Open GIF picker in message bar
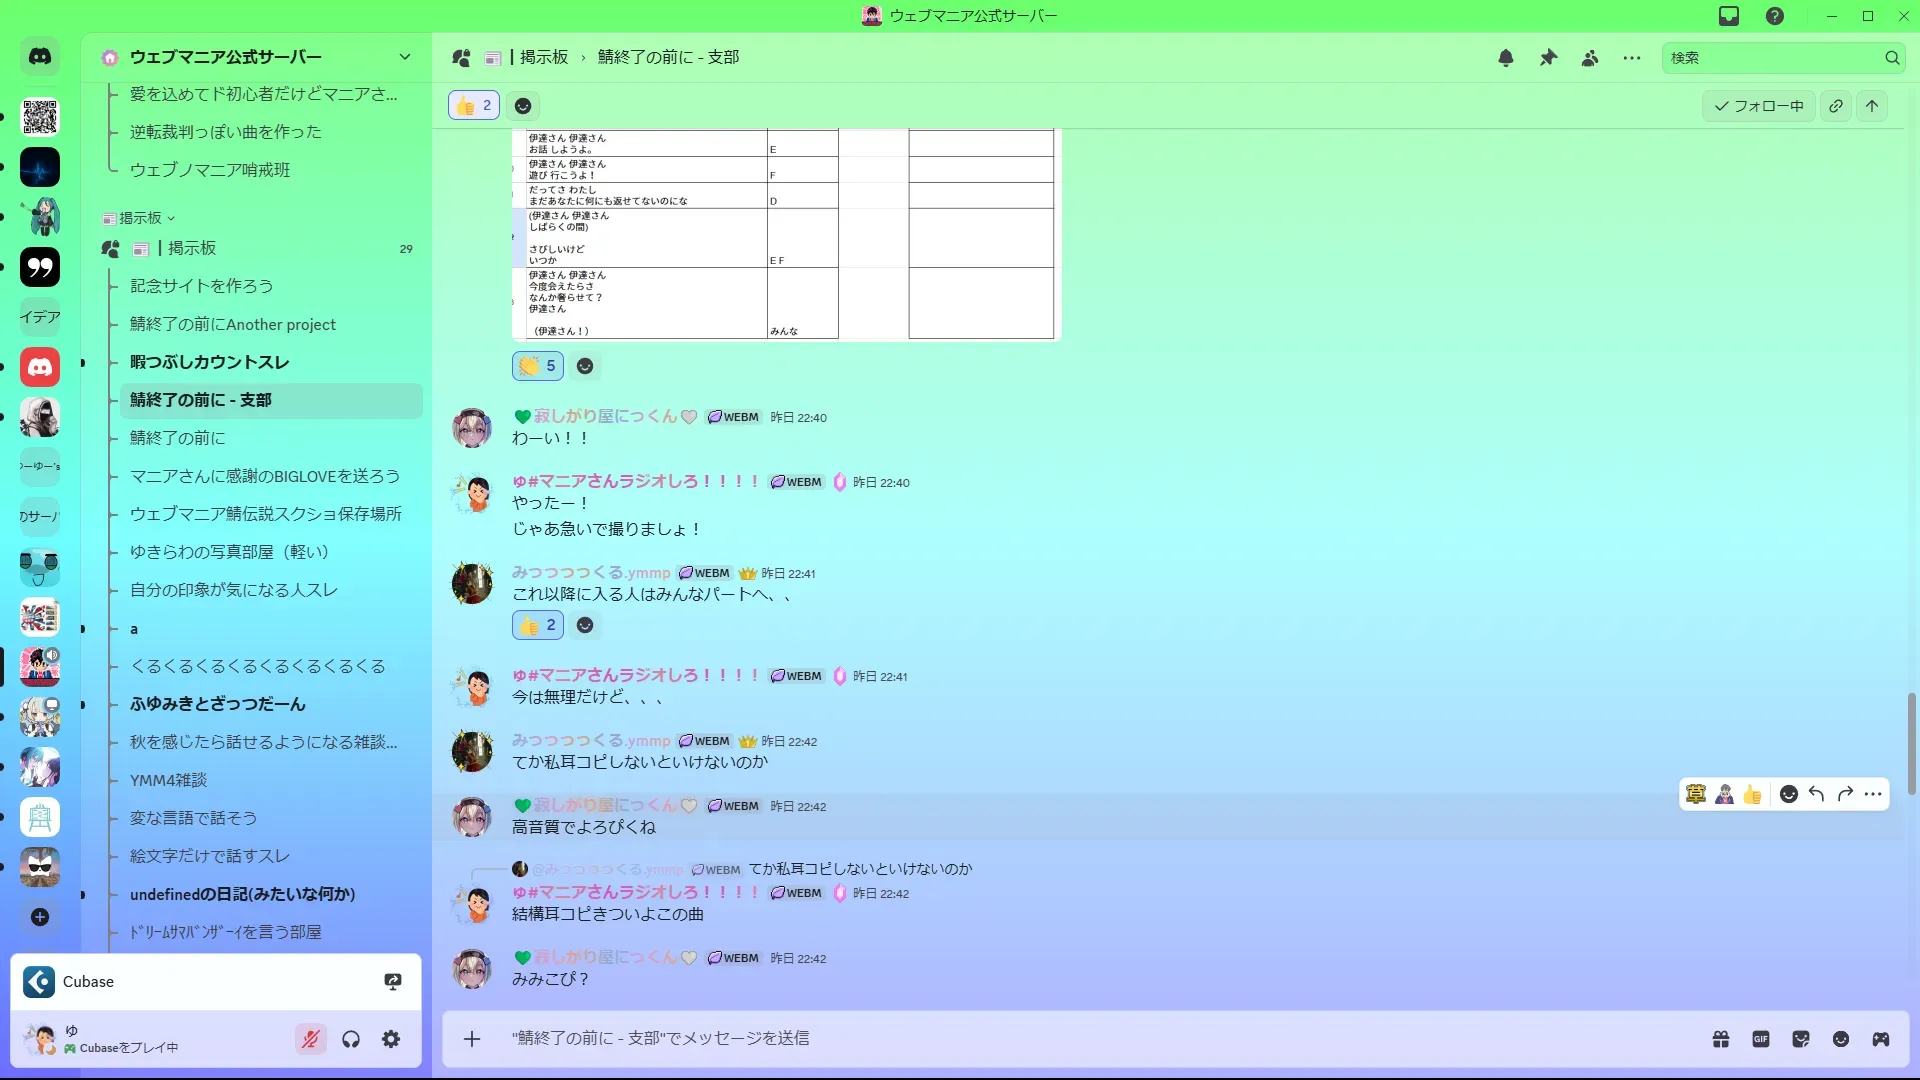Viewport: 1920px width, 1080px height. [1760, 1039]
